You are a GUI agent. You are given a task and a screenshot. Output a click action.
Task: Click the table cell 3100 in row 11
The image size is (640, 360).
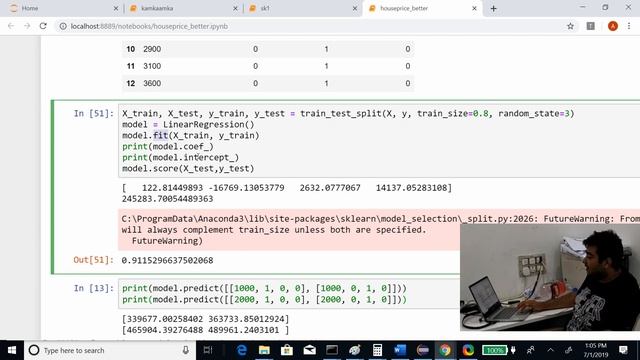click(152, 66)
